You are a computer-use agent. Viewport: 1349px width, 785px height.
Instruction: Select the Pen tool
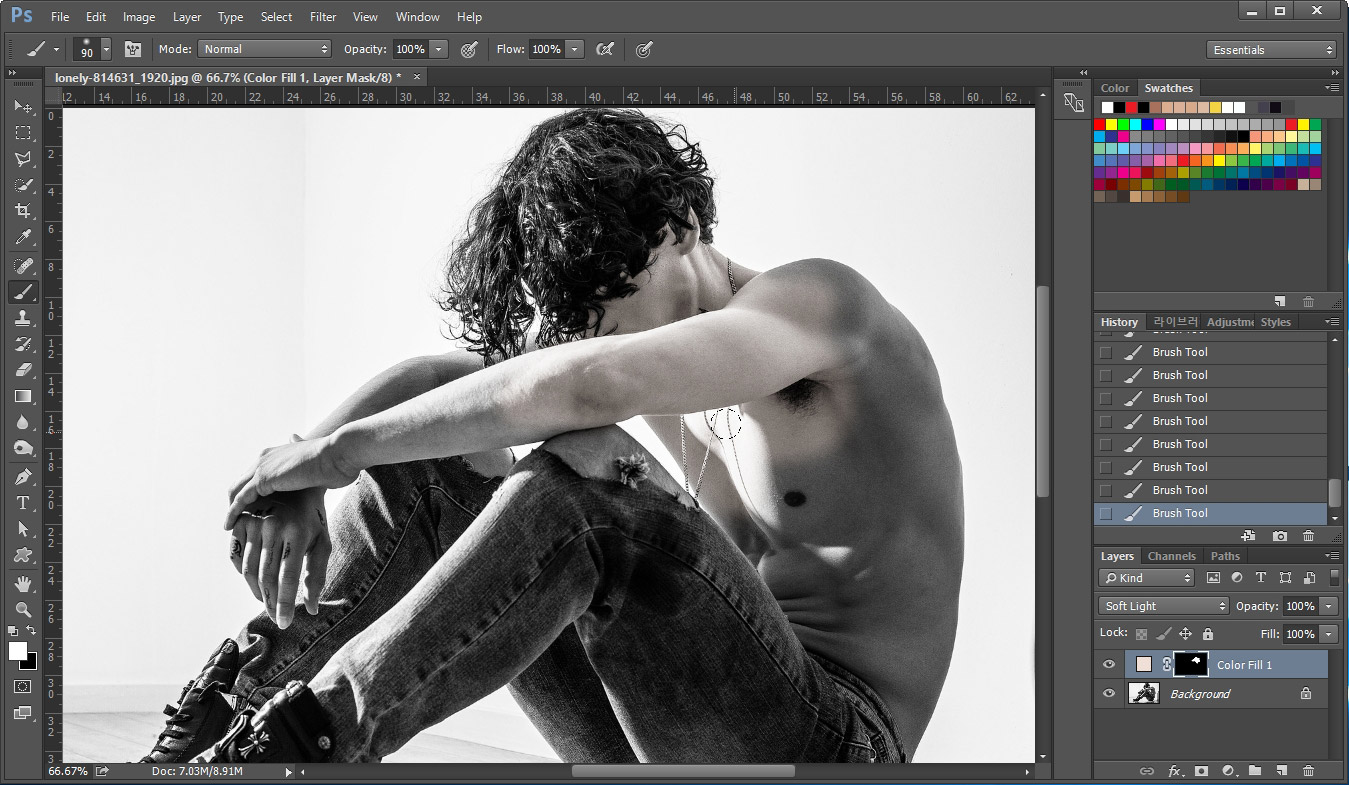[x=23, y=477]
